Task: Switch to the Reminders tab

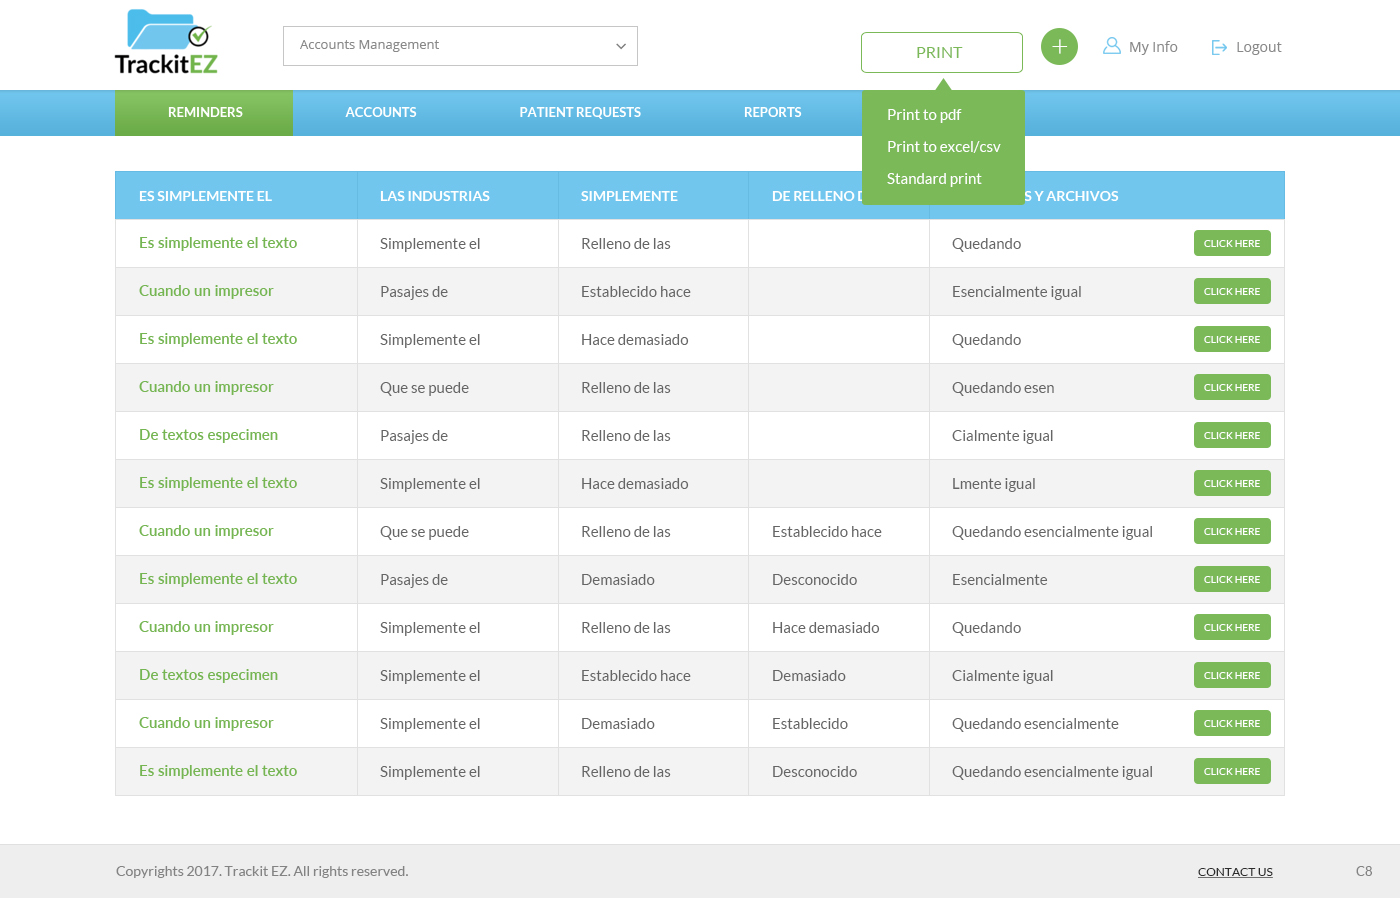Action: click(205, 113)
